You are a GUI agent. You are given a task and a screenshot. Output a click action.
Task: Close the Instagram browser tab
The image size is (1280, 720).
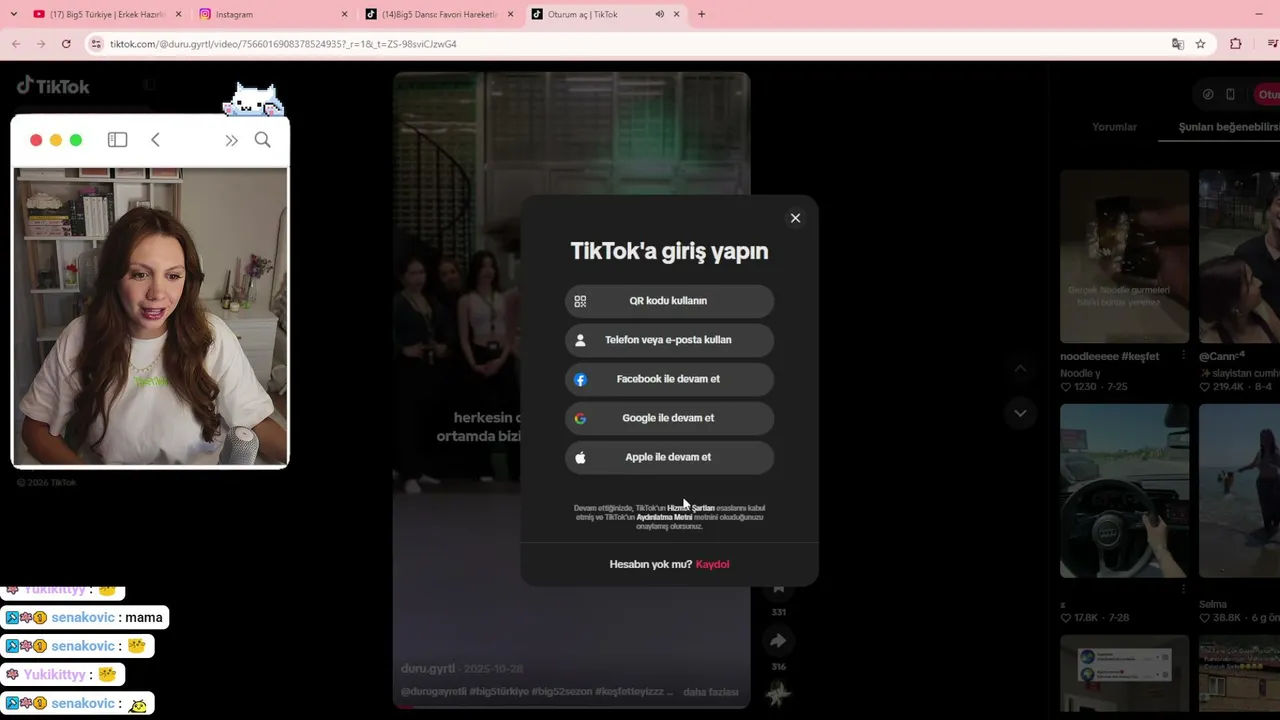[x=345, y=14]
